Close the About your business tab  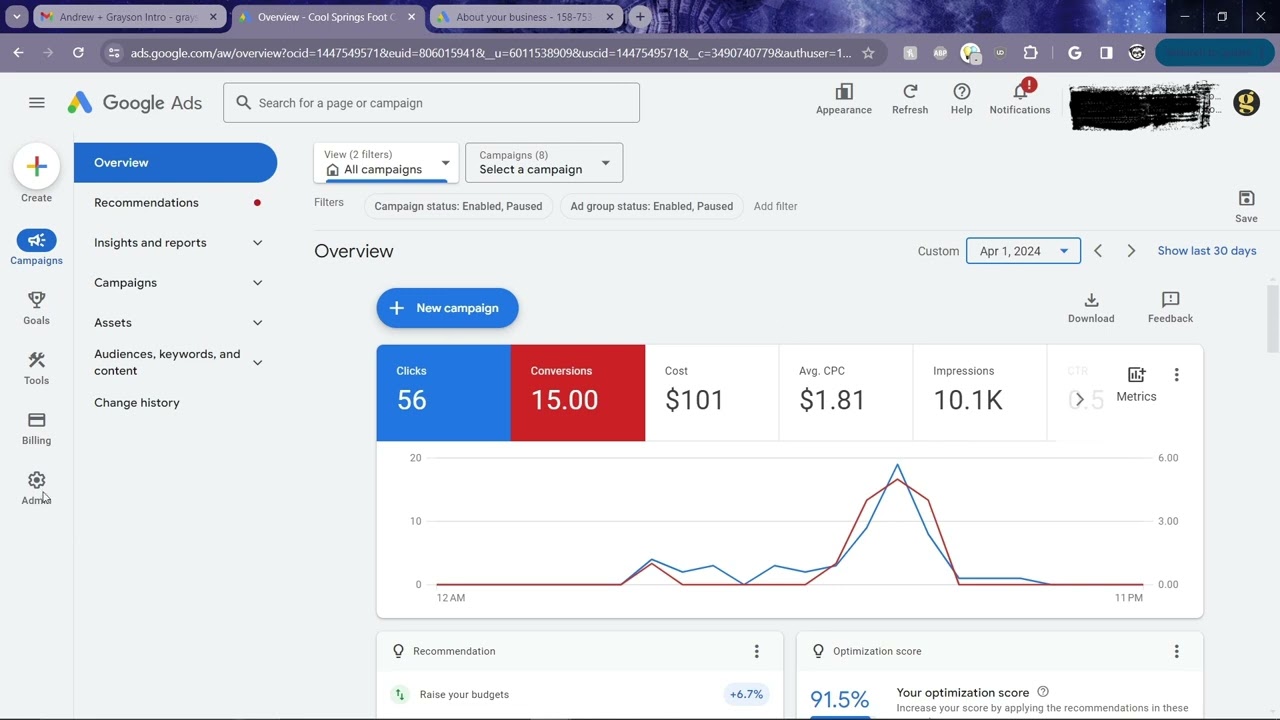(x=610, y=17)
